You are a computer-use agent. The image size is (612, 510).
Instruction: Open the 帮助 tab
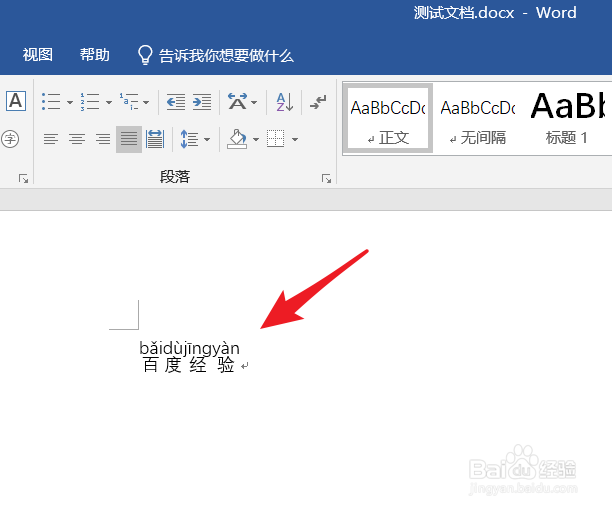[95, 55]
